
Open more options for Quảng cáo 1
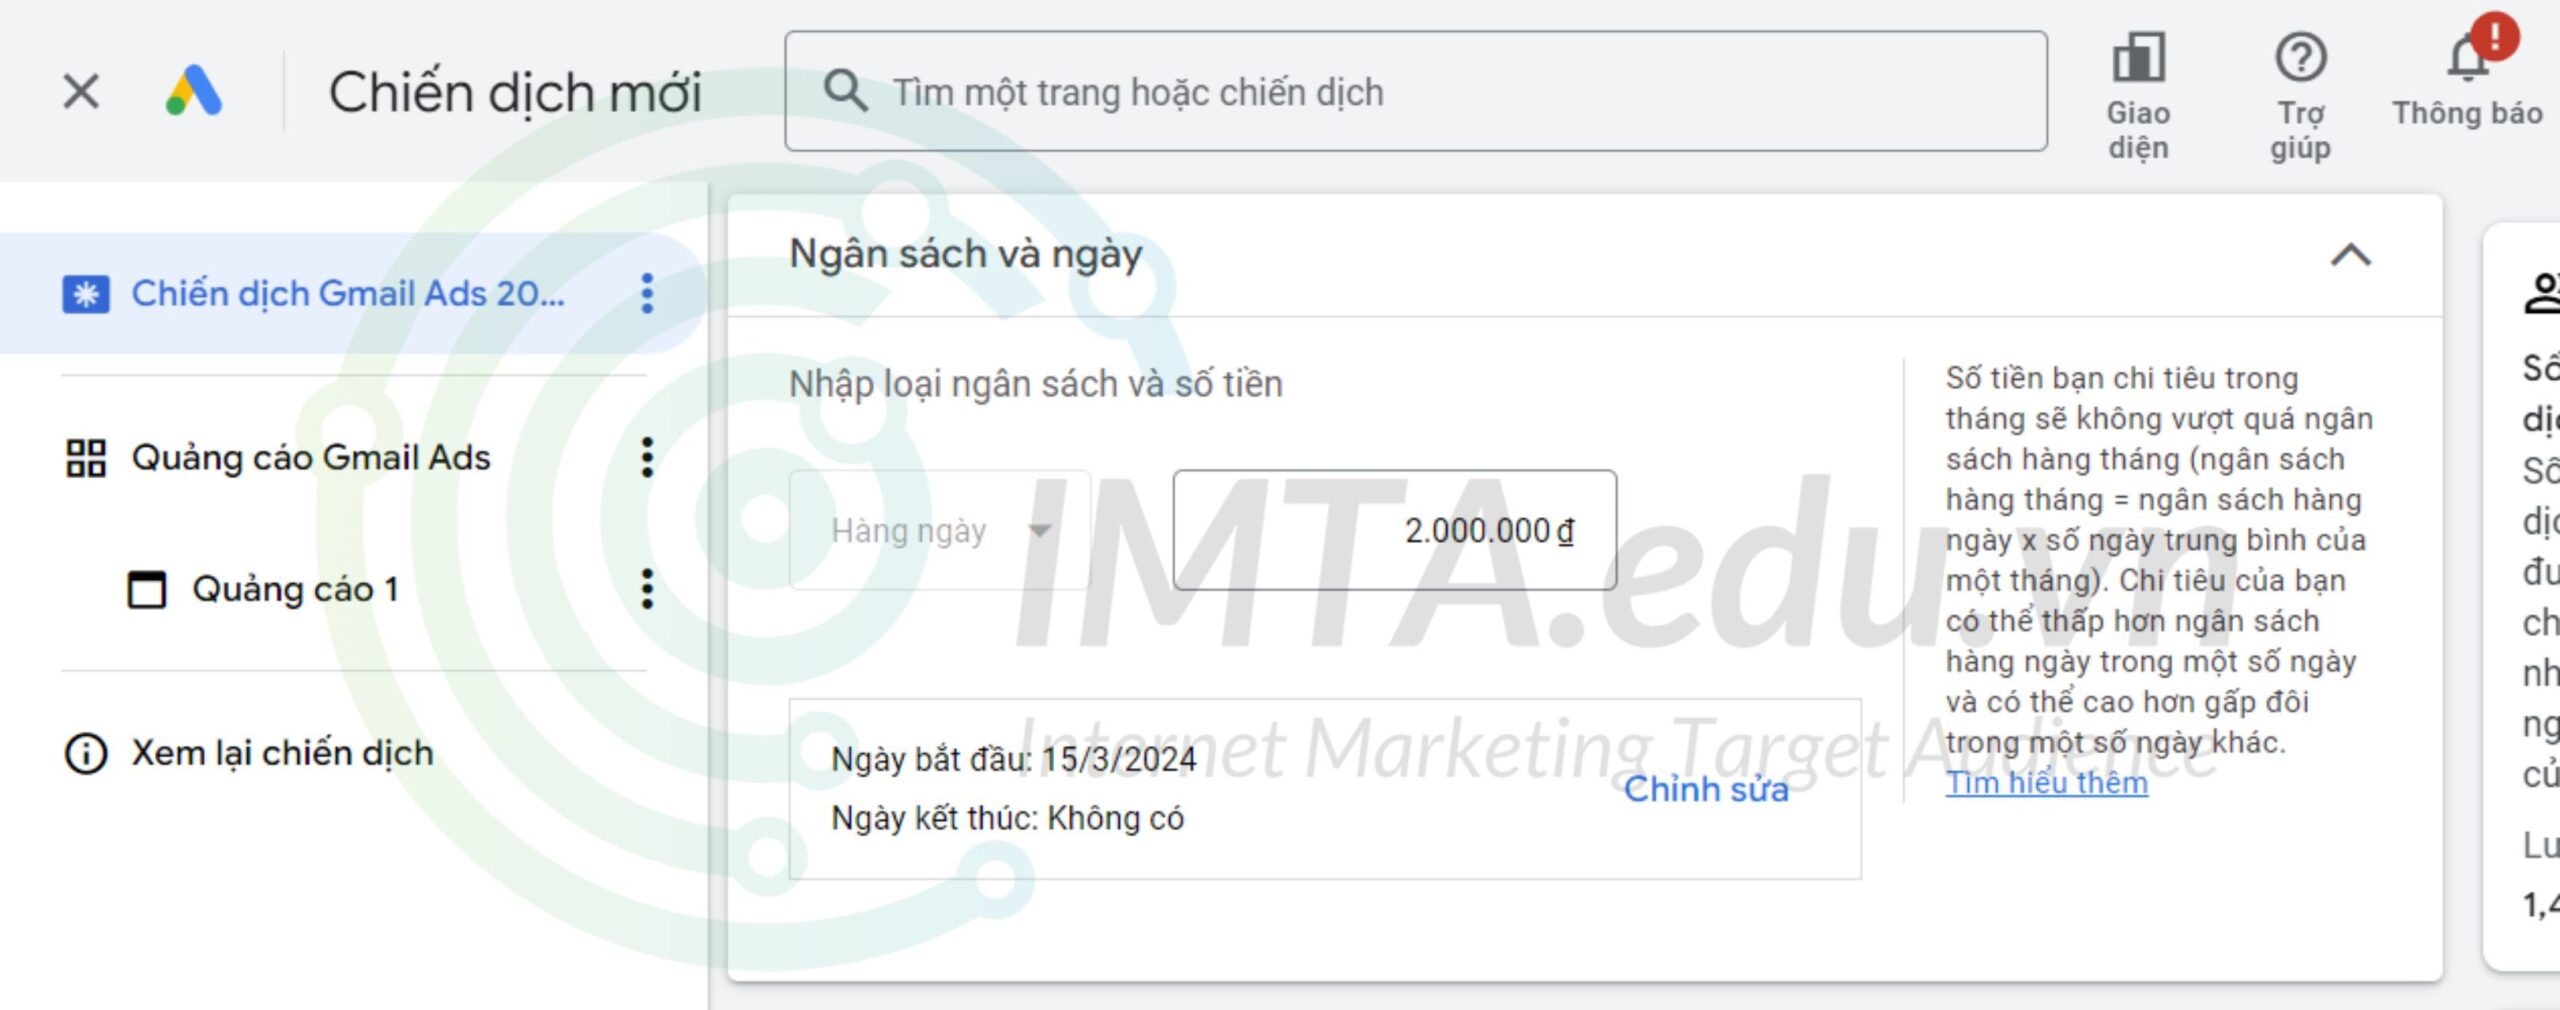647,589
